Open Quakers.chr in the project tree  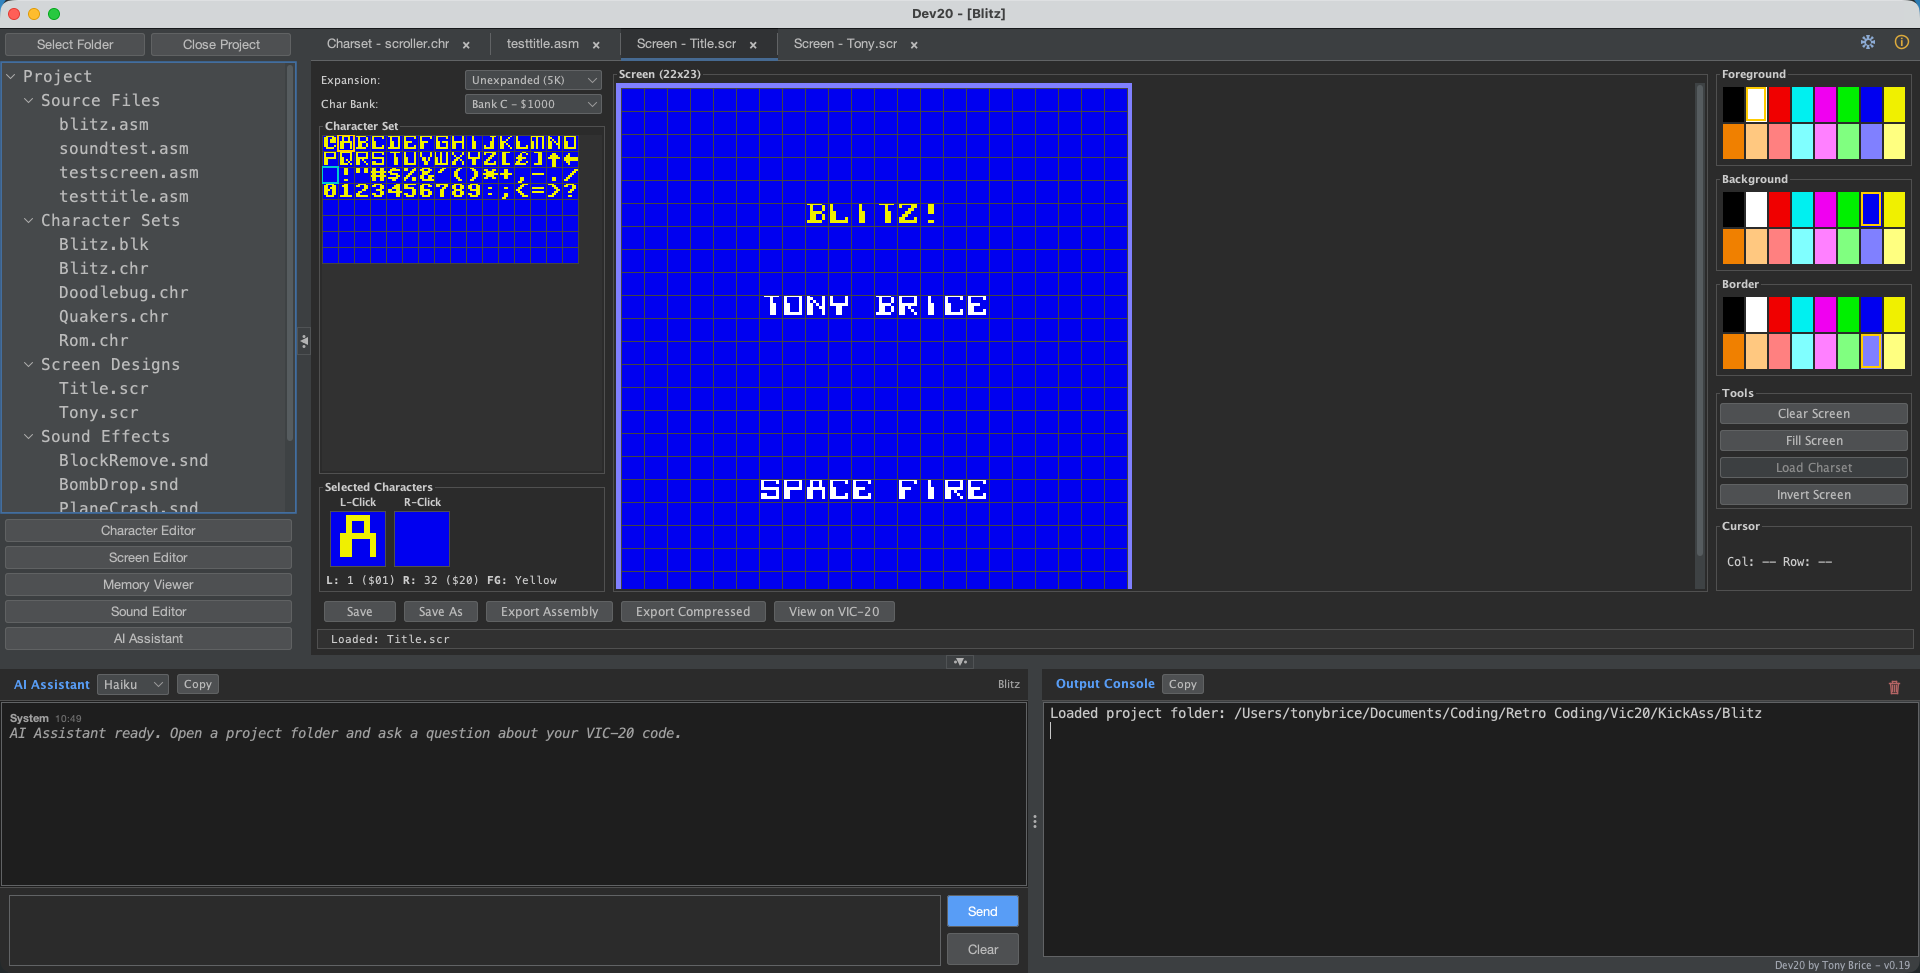click(113, 316)
